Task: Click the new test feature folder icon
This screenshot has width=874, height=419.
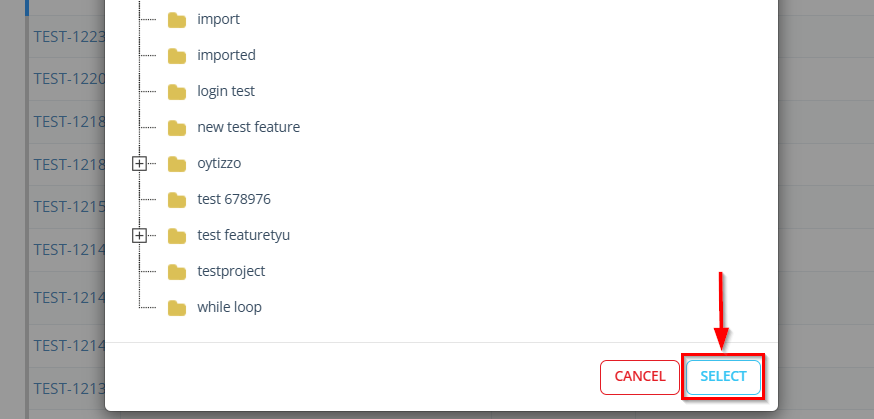Action: 177,128
